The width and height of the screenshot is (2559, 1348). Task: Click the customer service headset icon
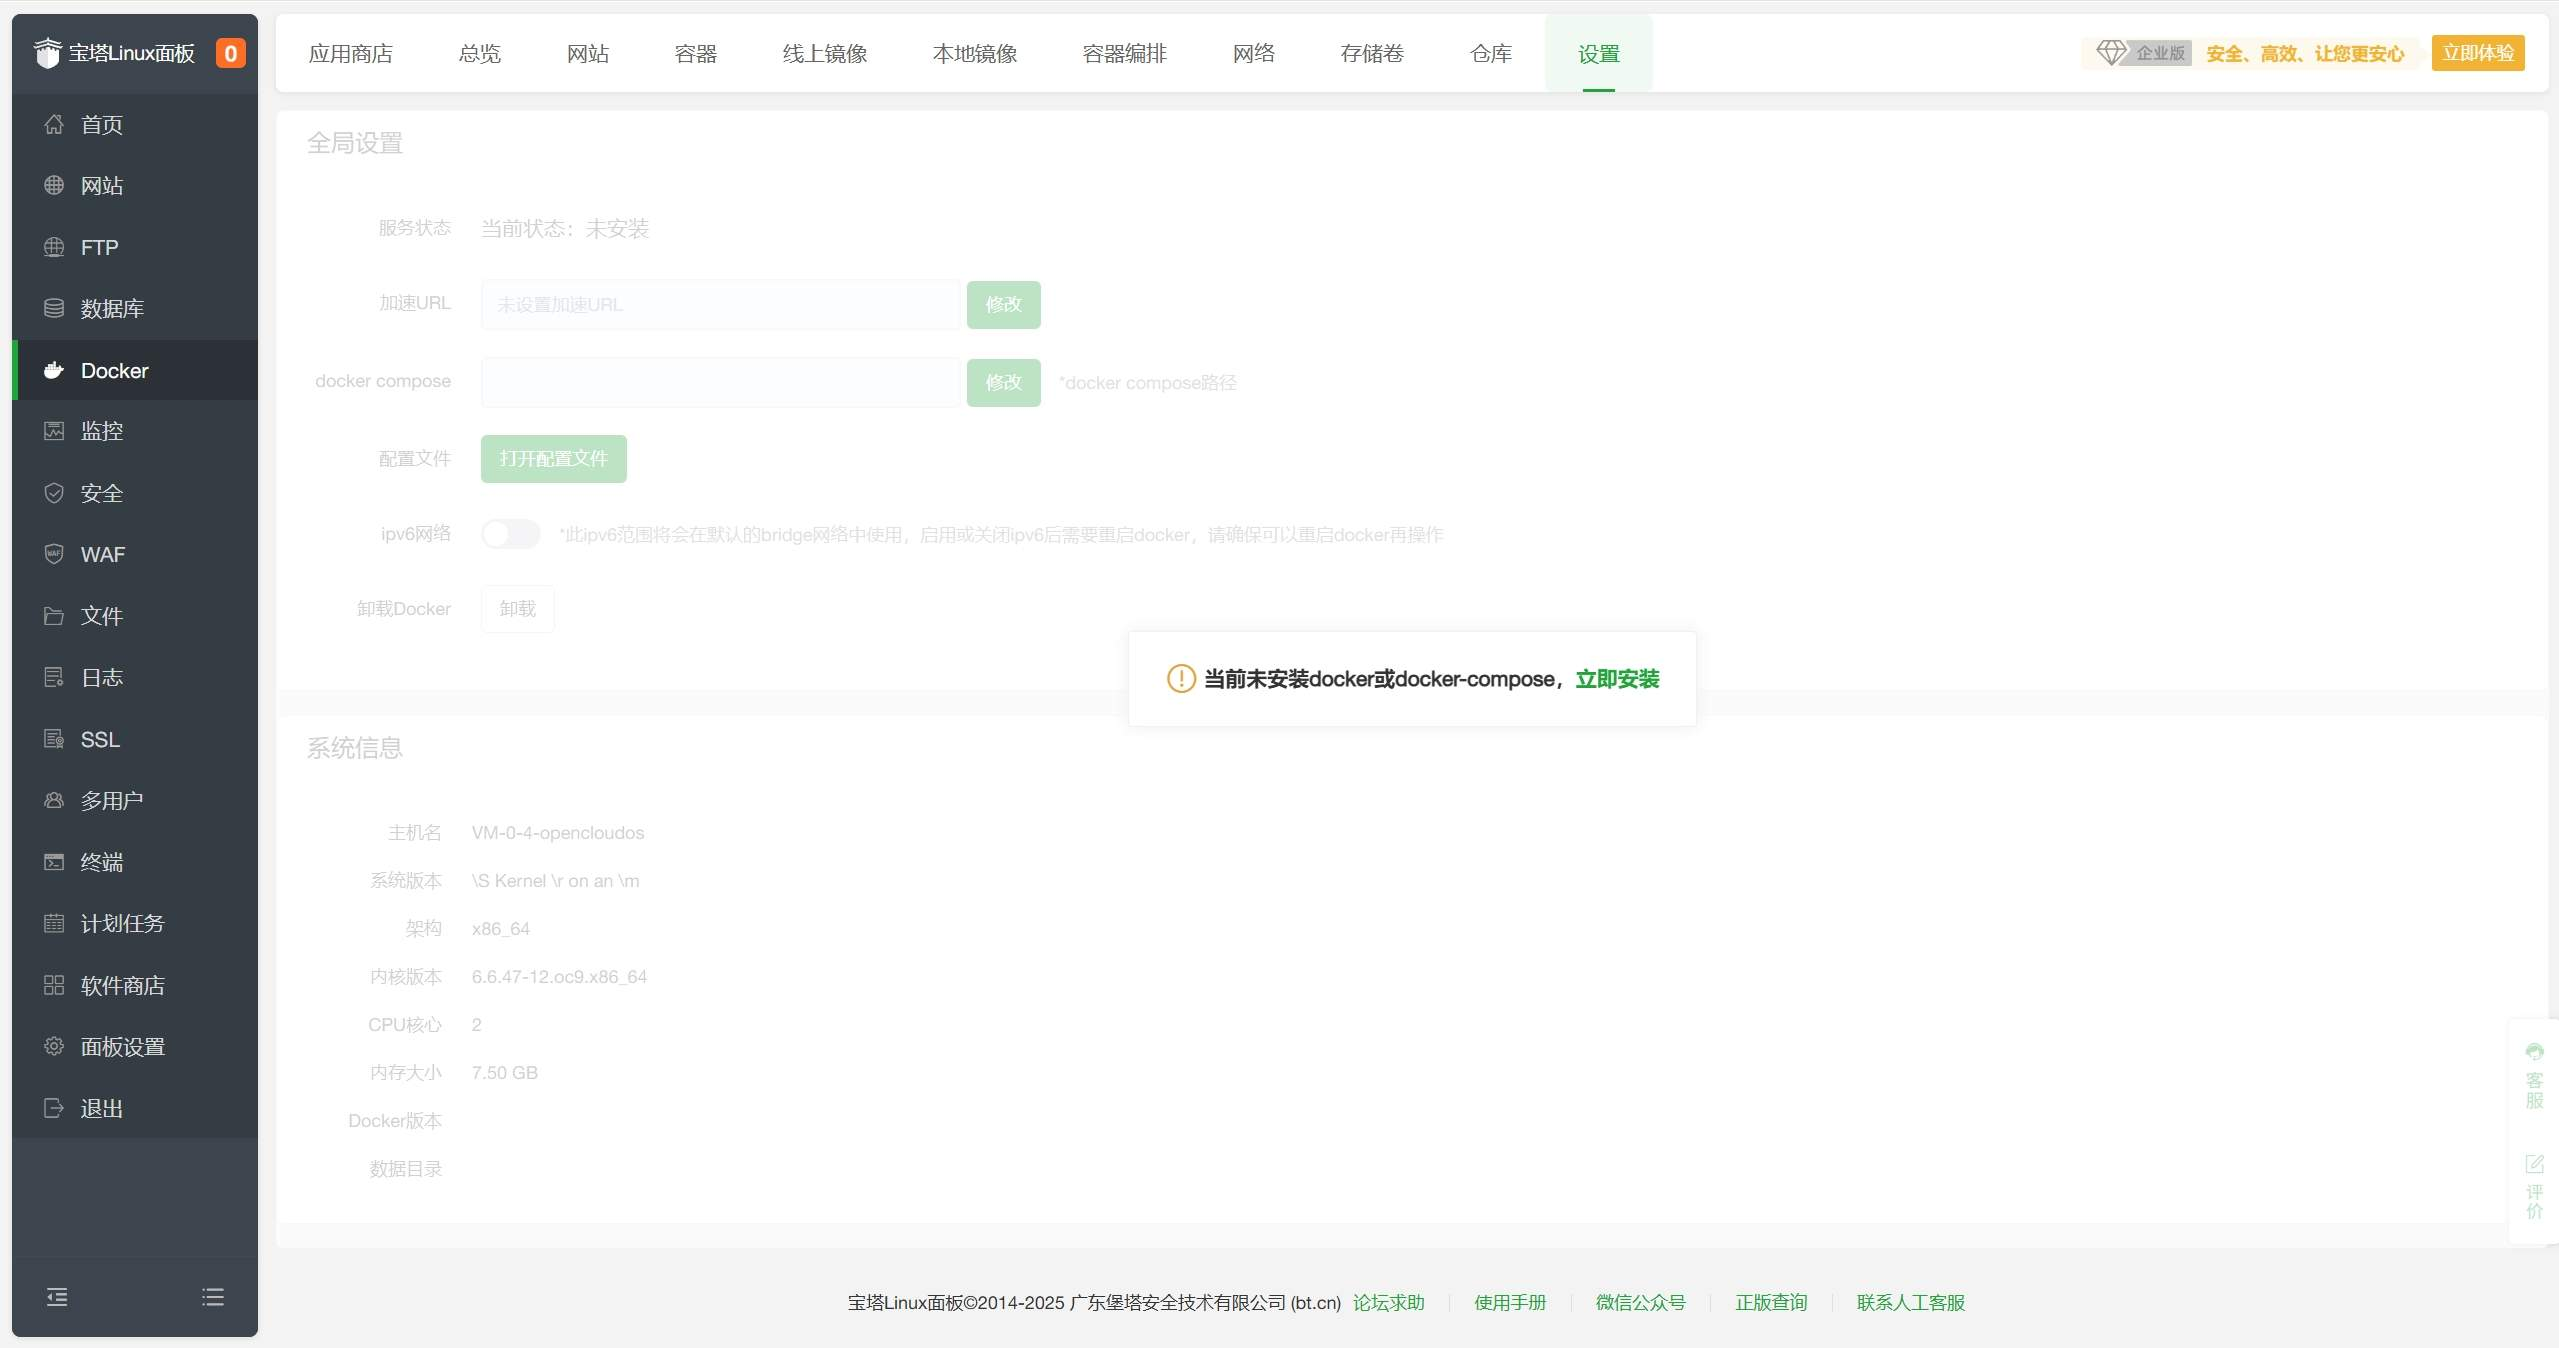(2534, 1052)
